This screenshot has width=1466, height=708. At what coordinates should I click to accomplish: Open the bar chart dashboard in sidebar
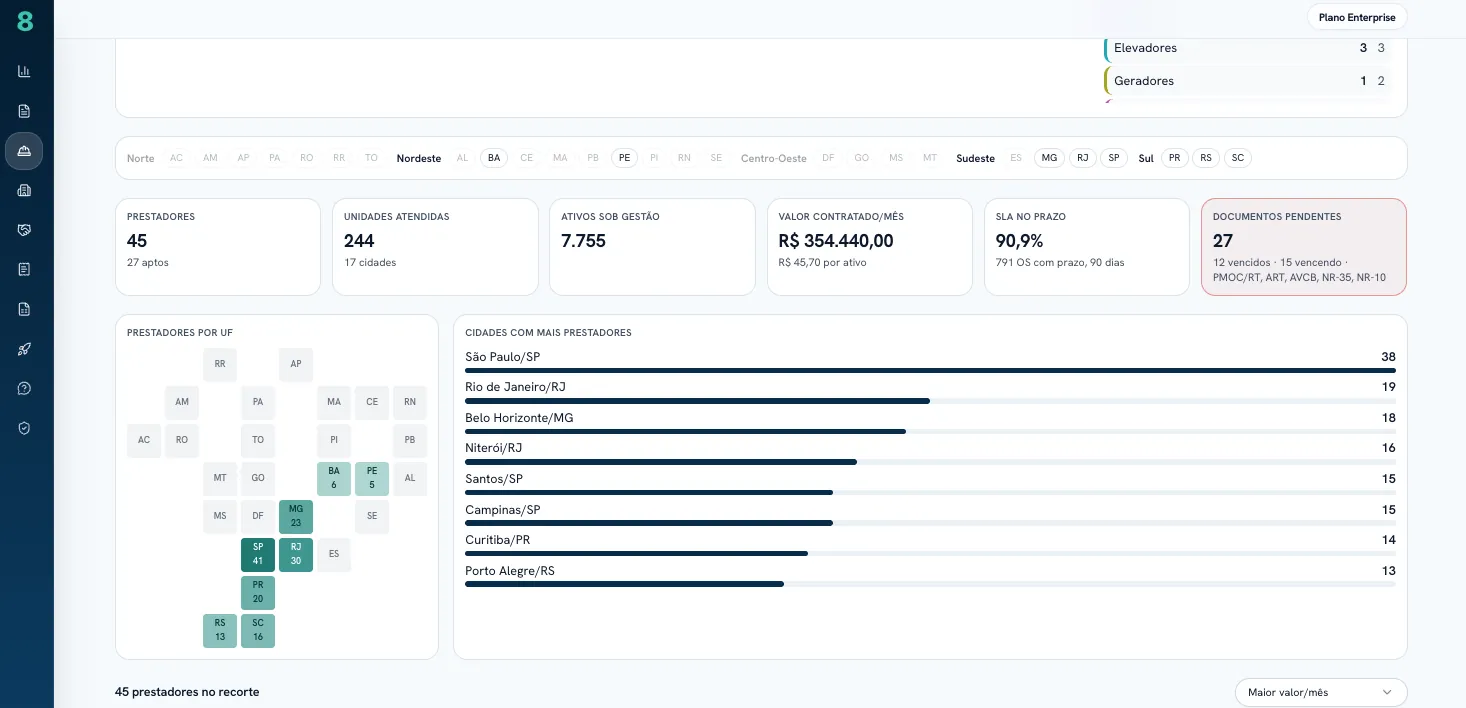(x=24, y=71)
